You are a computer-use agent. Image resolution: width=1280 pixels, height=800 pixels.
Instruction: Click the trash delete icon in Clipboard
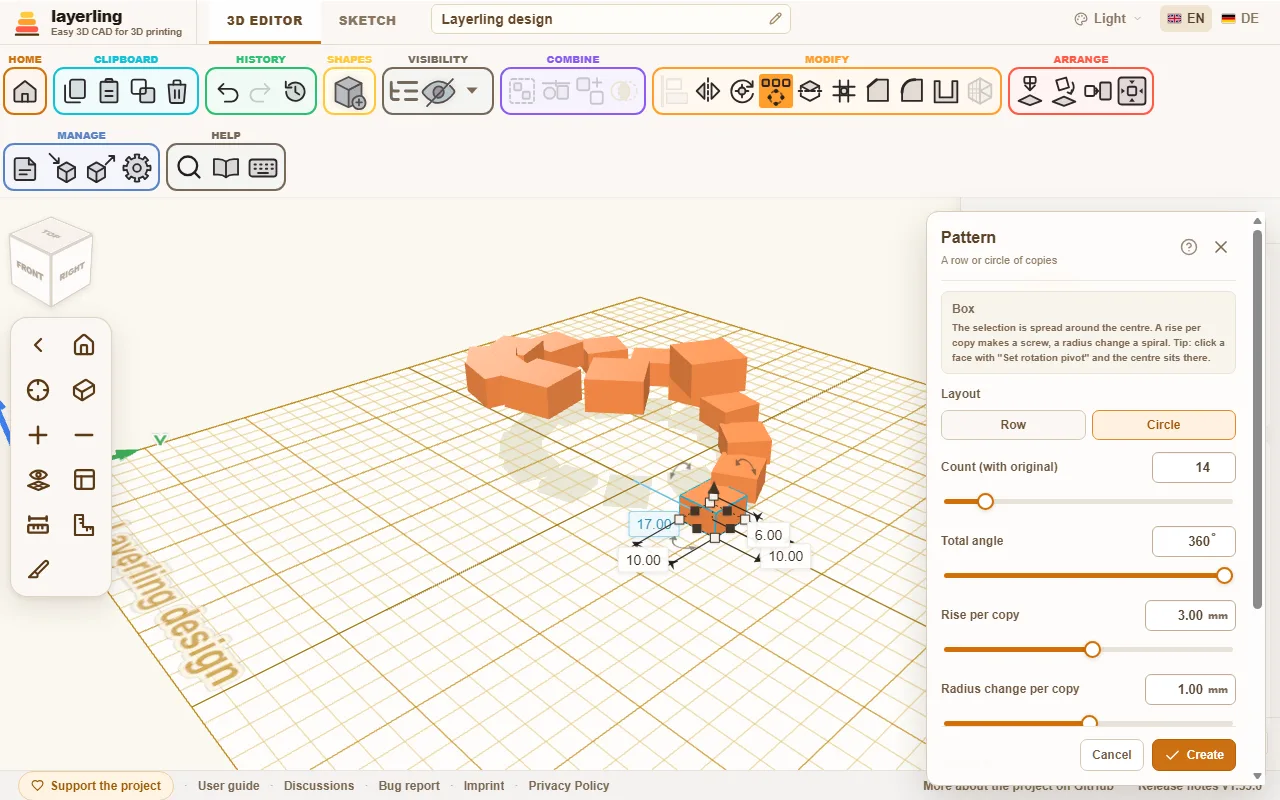177,92
